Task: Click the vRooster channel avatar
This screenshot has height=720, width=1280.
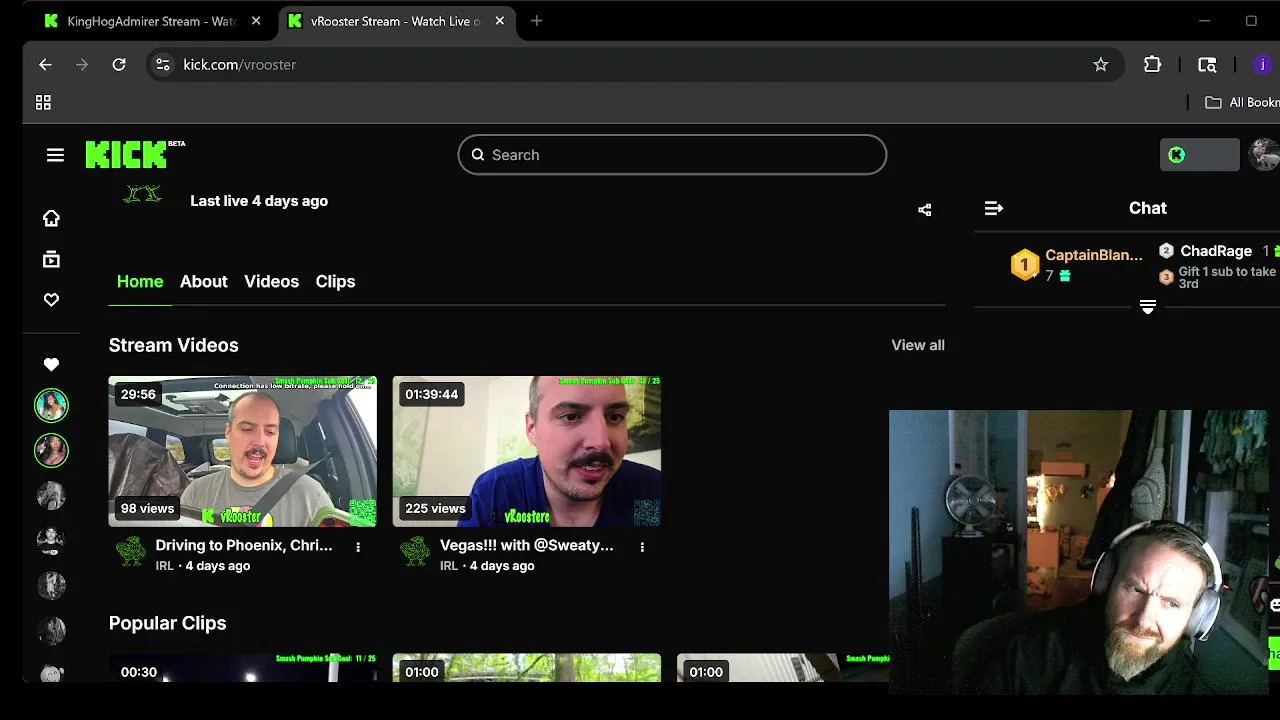Action: (x=142, y=194)
